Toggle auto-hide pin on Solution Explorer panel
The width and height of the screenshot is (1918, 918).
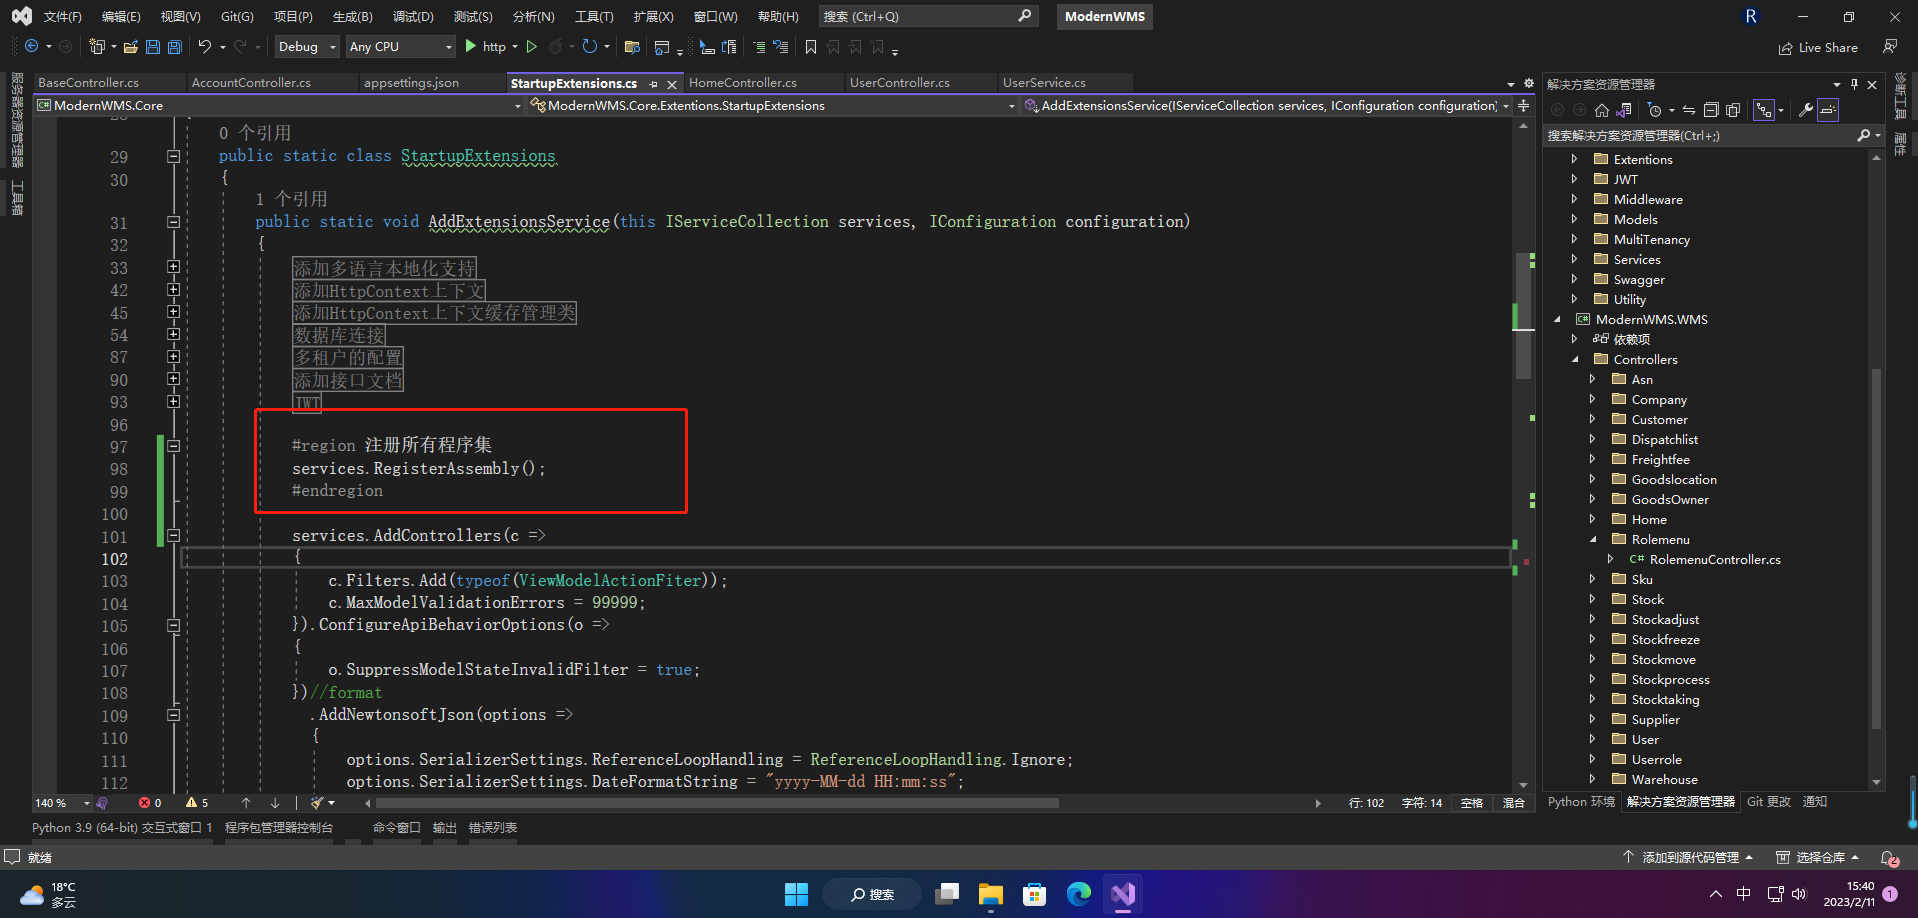click(1854, 84)
